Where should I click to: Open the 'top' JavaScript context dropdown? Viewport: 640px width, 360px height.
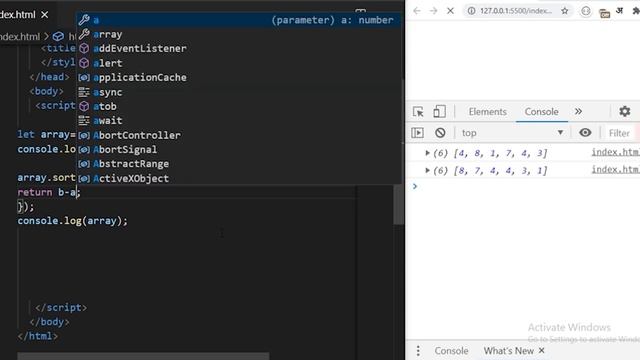pyautogui.click(x=512, y=133)
